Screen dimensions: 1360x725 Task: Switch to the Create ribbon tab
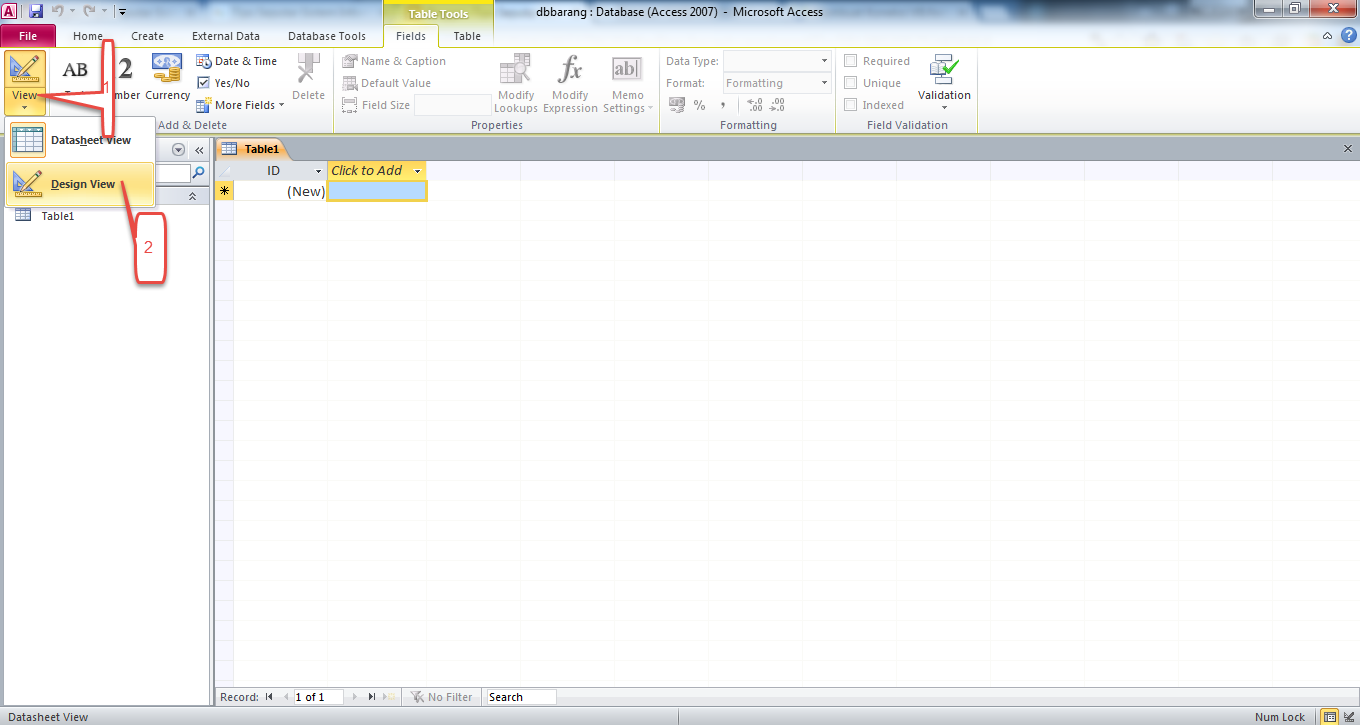[147, 36]
